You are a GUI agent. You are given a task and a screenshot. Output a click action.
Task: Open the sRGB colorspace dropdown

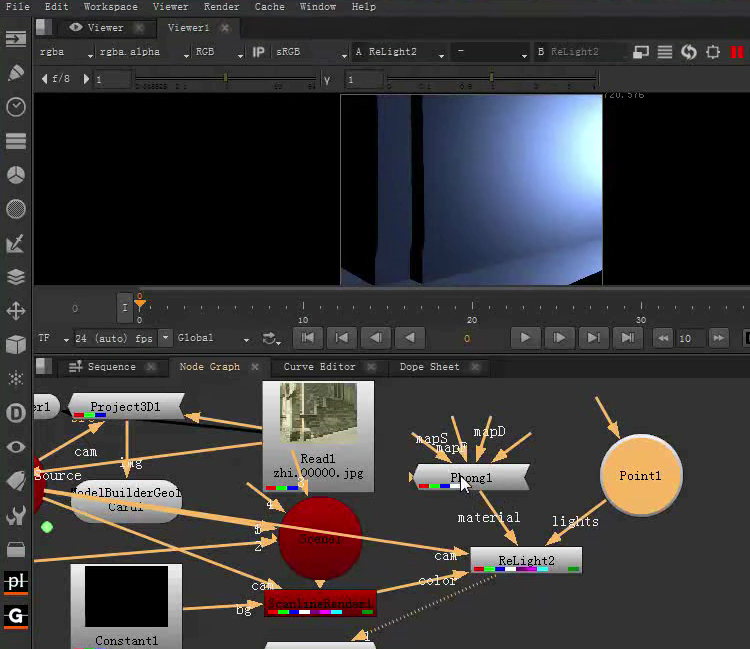pyautogui.click(x=306, y=52)
